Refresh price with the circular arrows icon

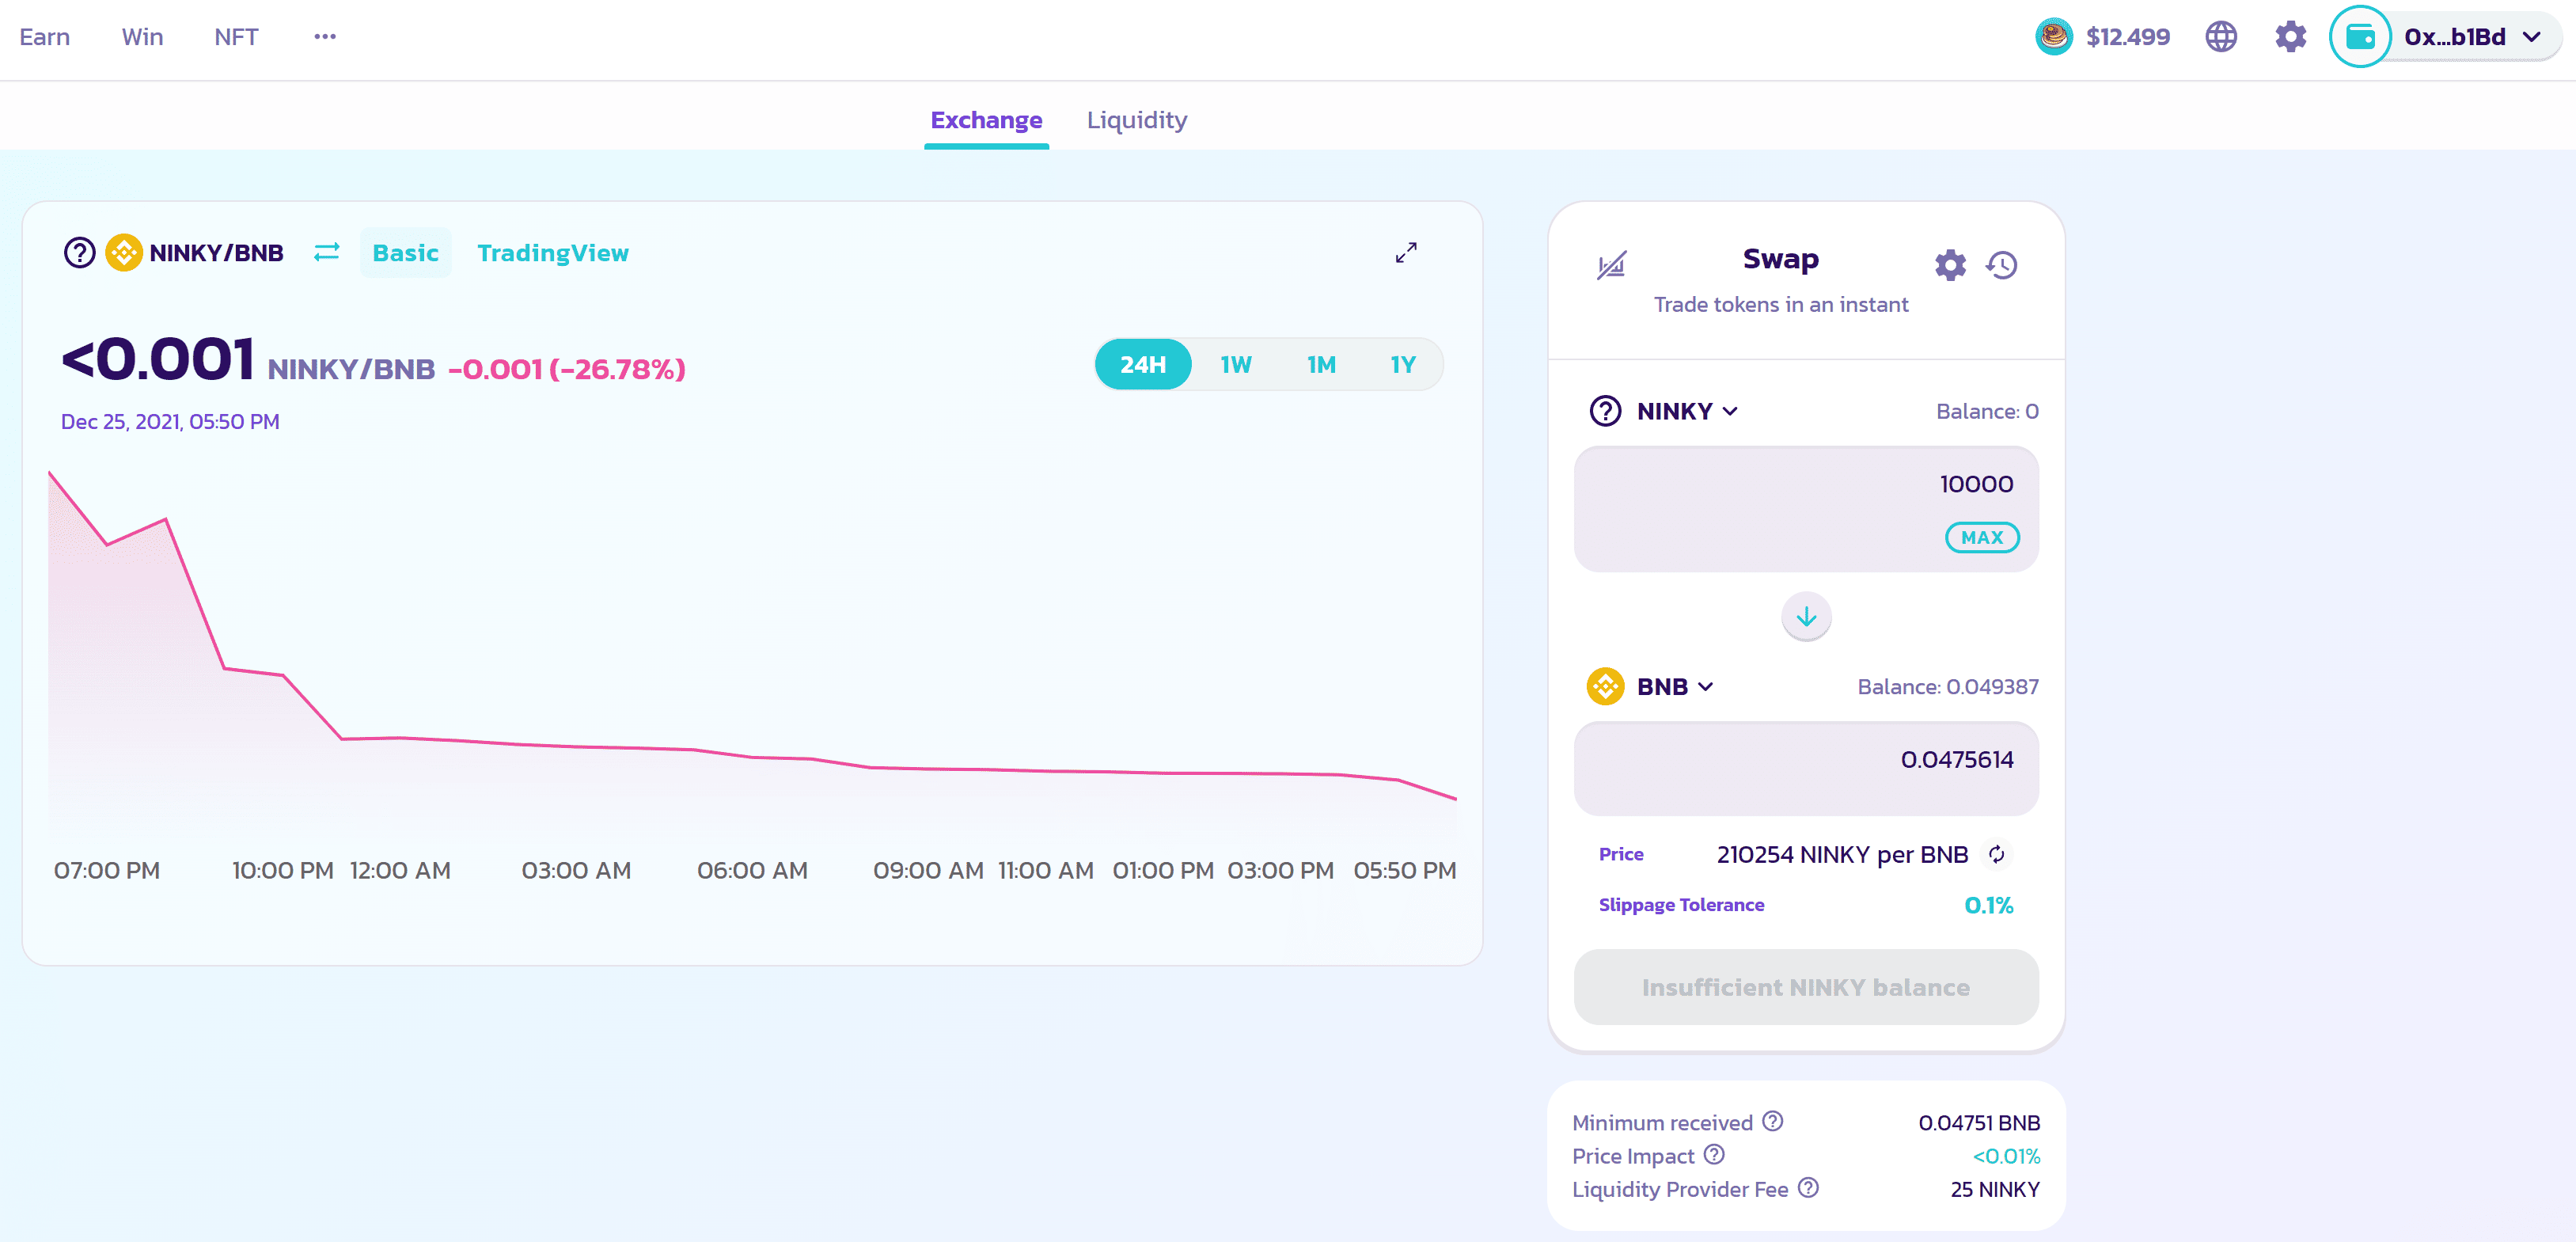[1996, 854]
